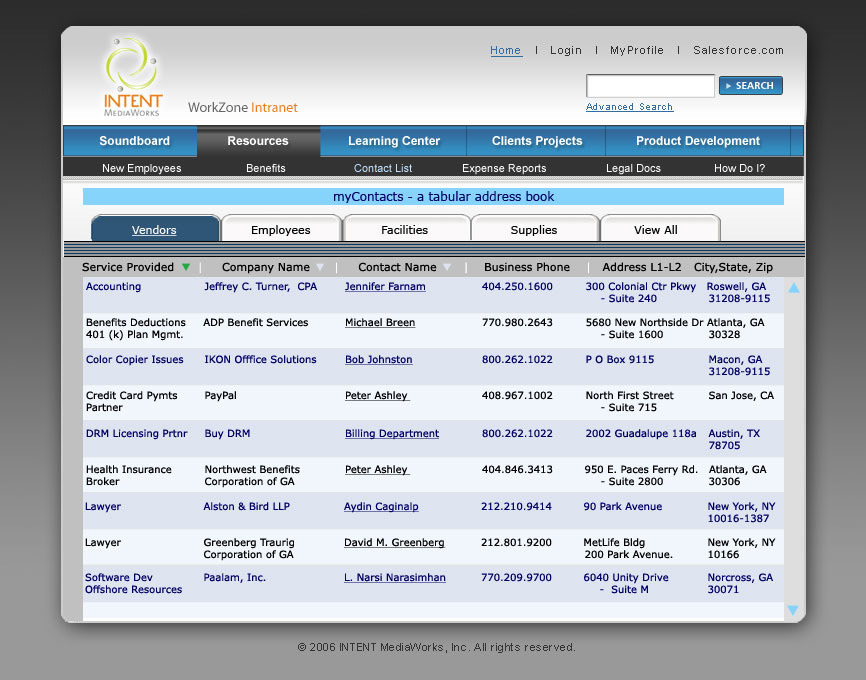Click the INTENT MediaWorks logo
This screenshot has height=680, width=866.
click(133, 77)
